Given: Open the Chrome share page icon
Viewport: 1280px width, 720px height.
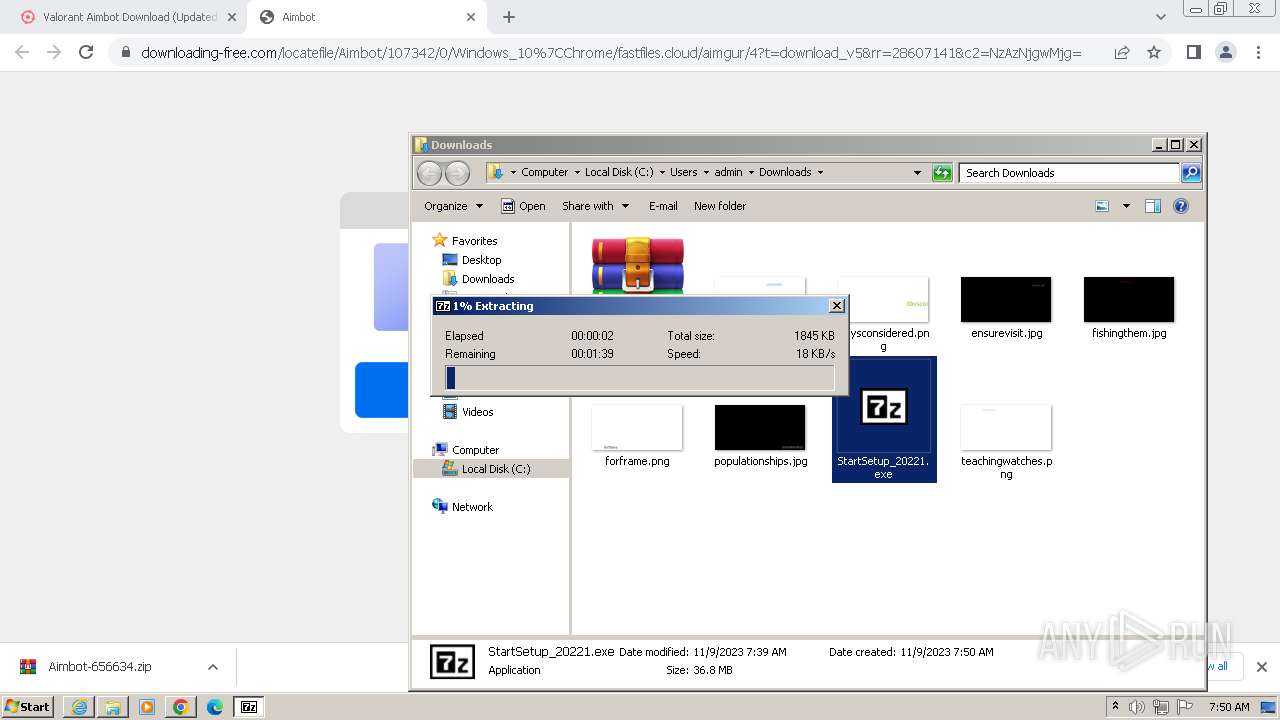Looking at the screenshot, I should point(1122,52).
